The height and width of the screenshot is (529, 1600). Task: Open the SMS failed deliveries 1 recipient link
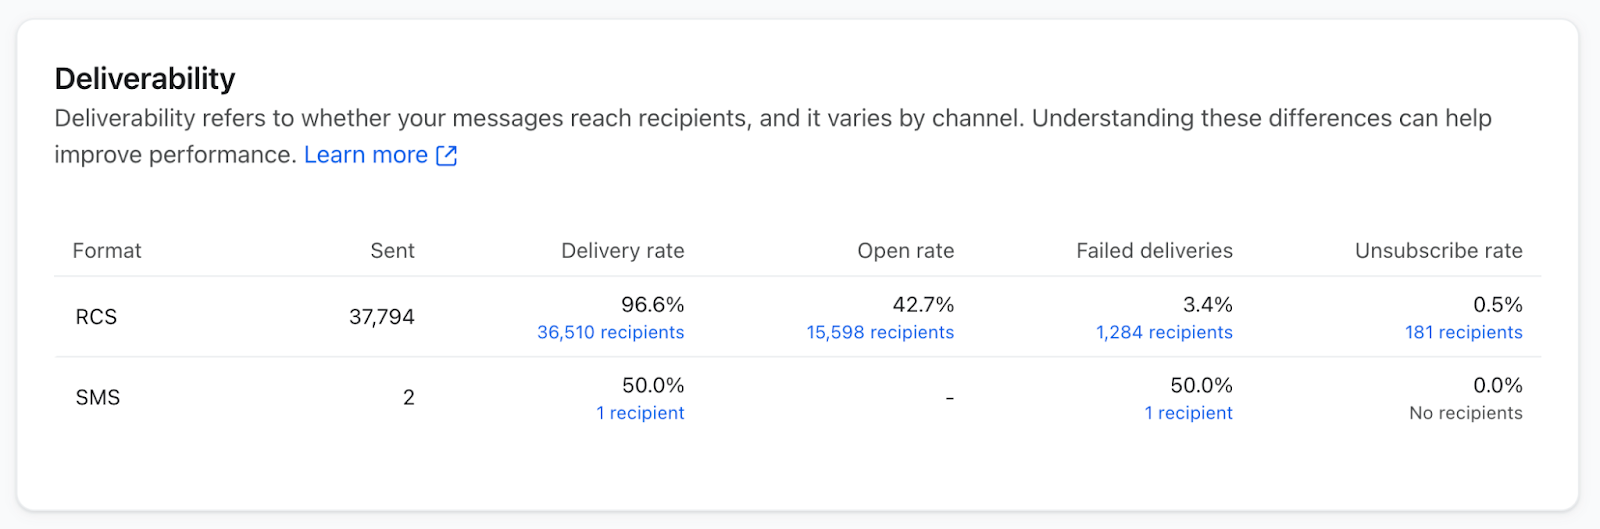coord(1188,413)
